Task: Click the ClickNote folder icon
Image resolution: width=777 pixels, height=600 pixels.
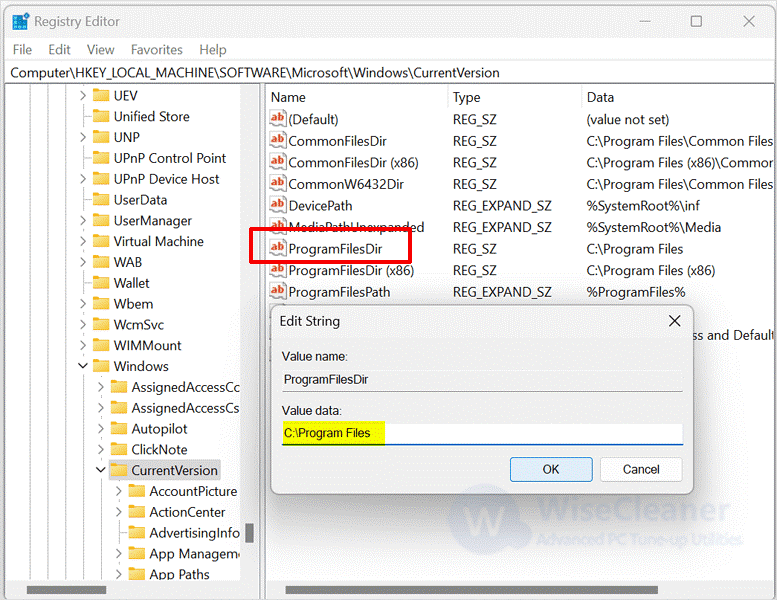Action: click(x=119, y=449)
